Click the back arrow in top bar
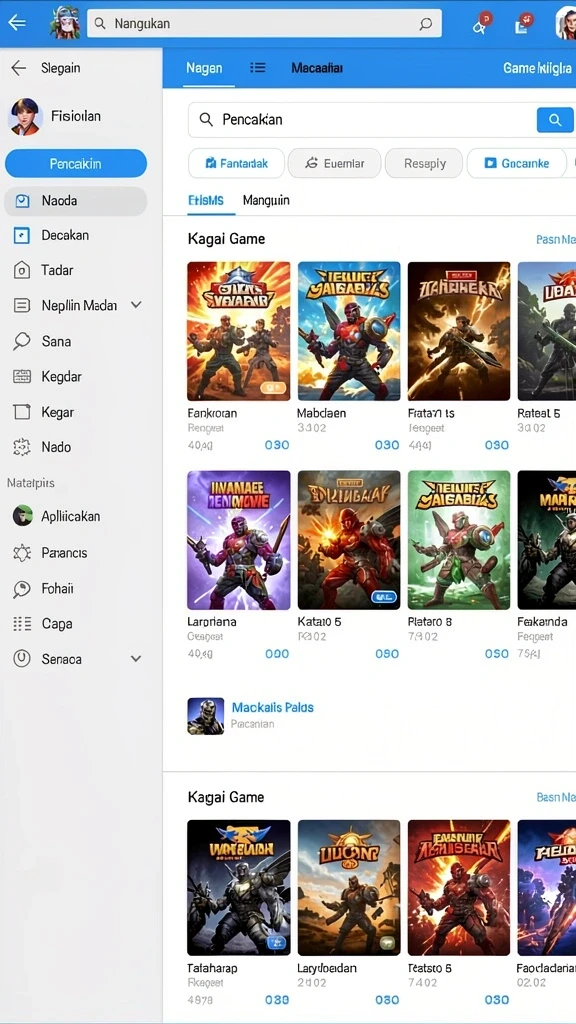Screen dimensions: 576x1024 tap(16, 23)
